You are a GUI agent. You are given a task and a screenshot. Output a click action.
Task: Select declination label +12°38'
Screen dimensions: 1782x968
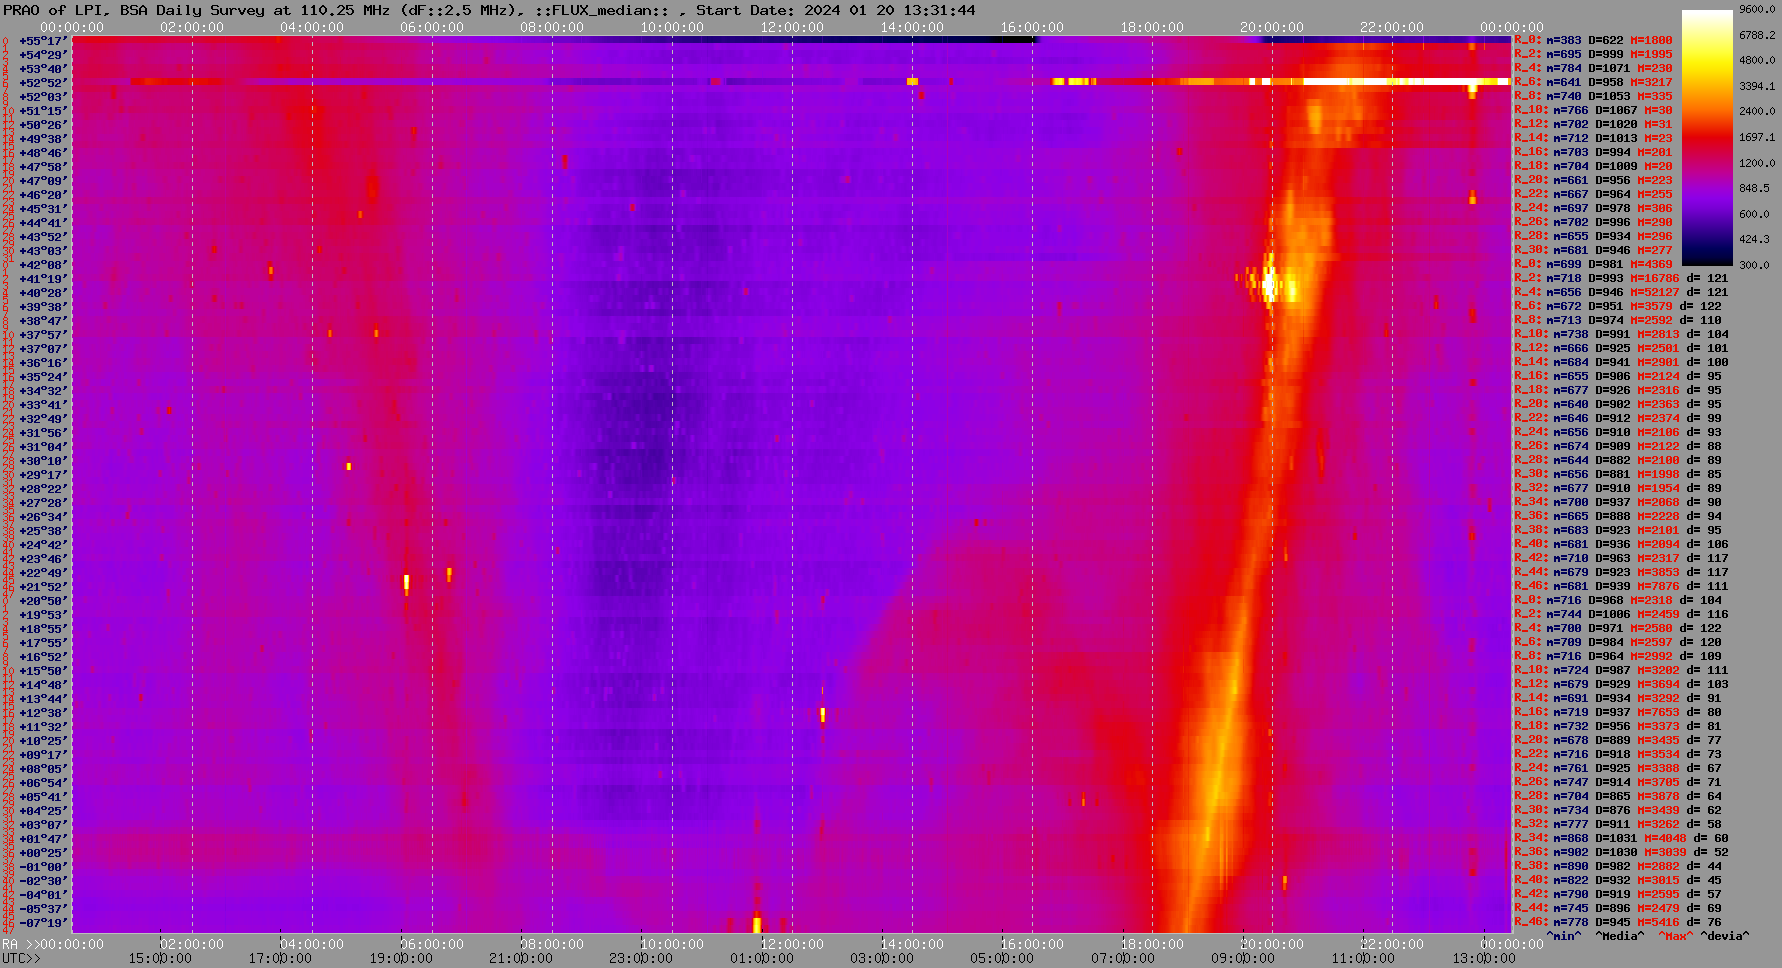tap(43, 712)
